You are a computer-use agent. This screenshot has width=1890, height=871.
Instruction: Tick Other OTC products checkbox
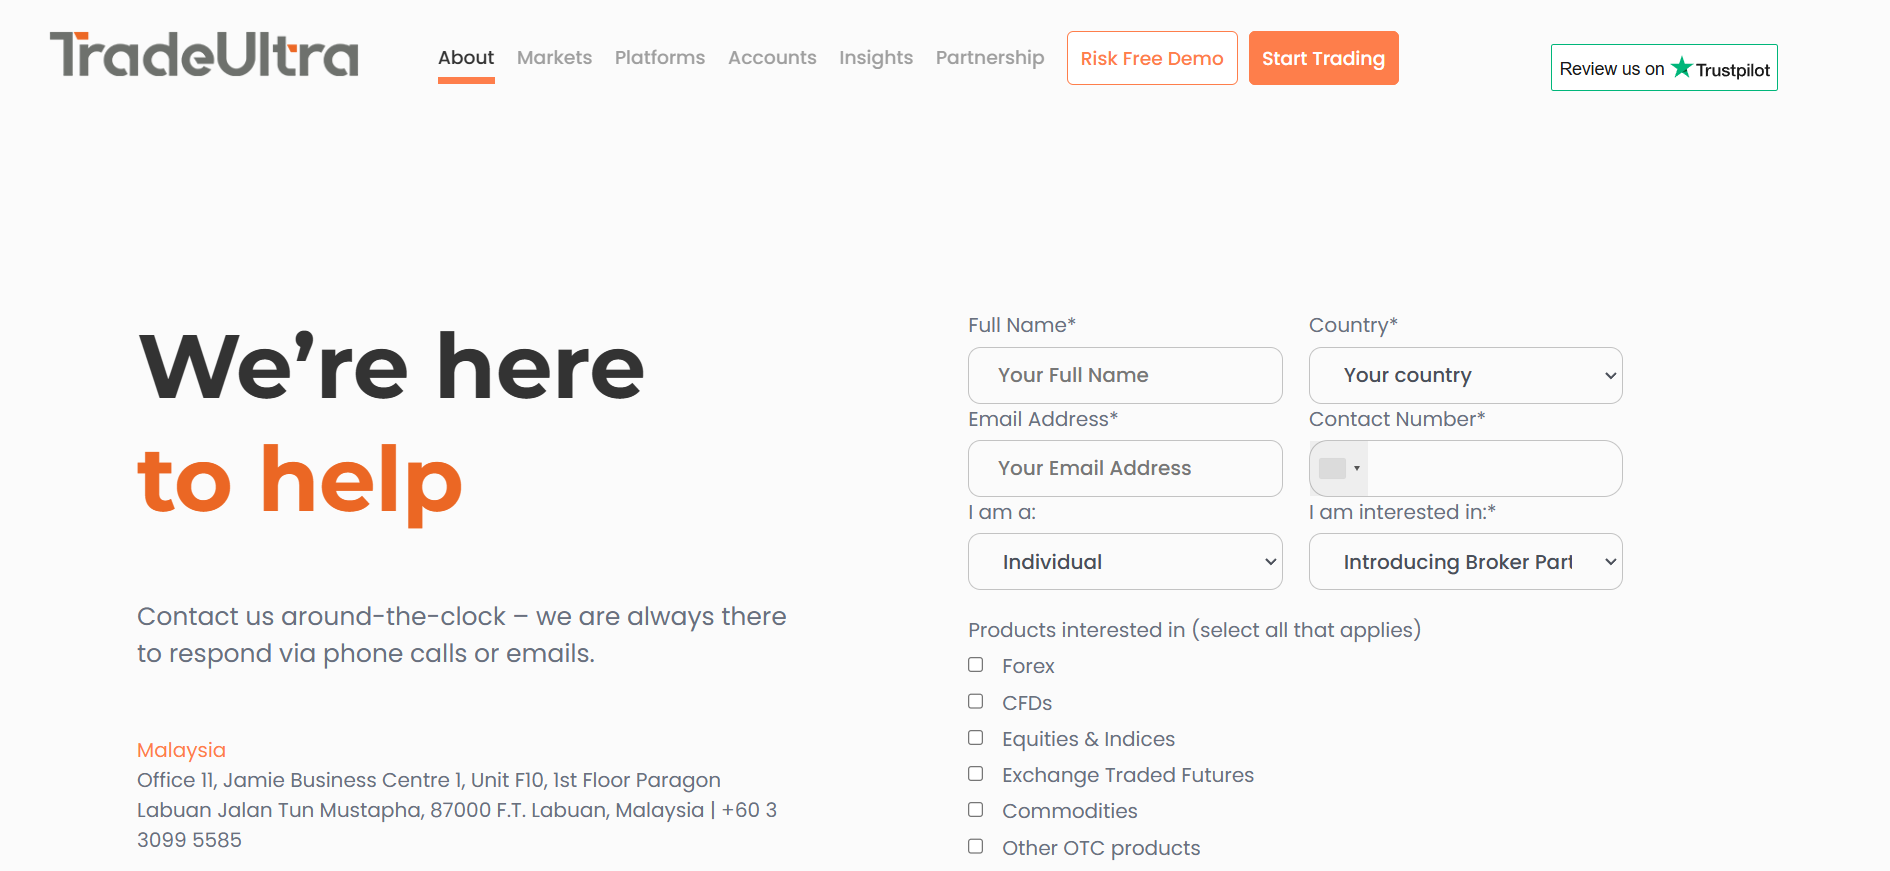[976, 847]
